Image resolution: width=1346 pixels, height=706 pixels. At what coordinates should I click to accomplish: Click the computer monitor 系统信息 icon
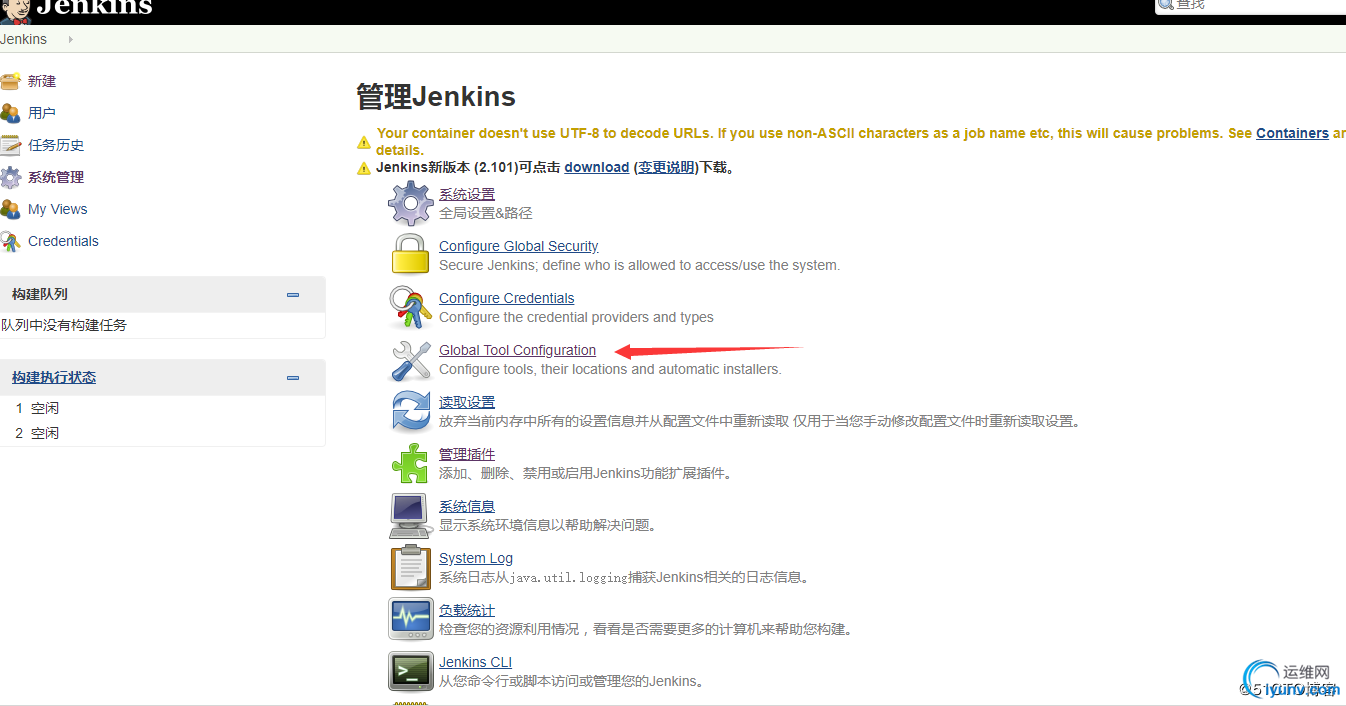pos(410,516)
